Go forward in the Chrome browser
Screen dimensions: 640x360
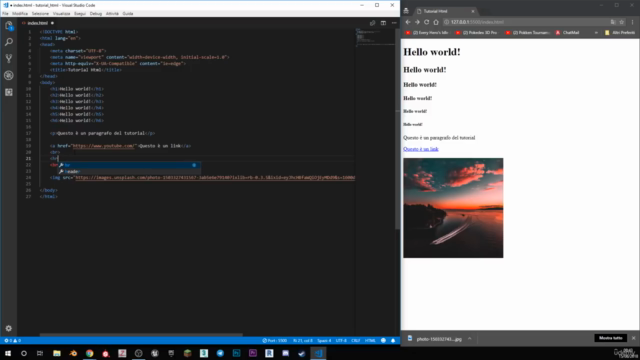(417, 22)
